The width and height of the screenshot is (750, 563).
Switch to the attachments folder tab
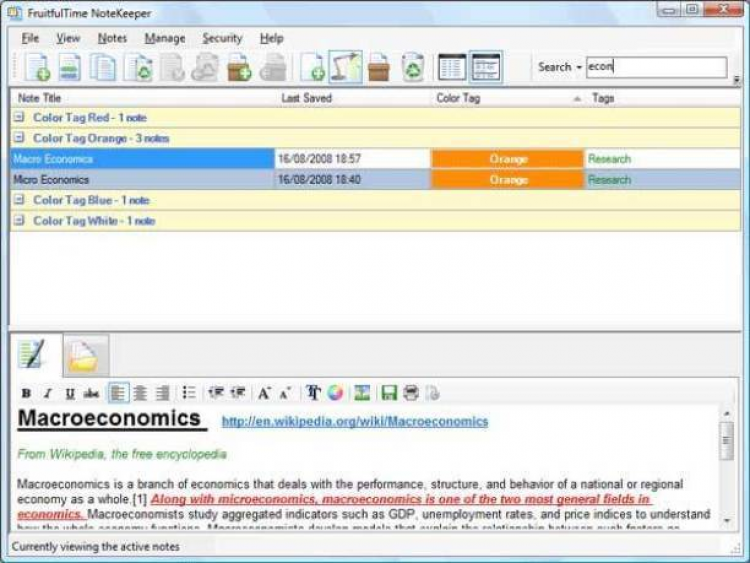pyautogui.click(x=86, y=355)
